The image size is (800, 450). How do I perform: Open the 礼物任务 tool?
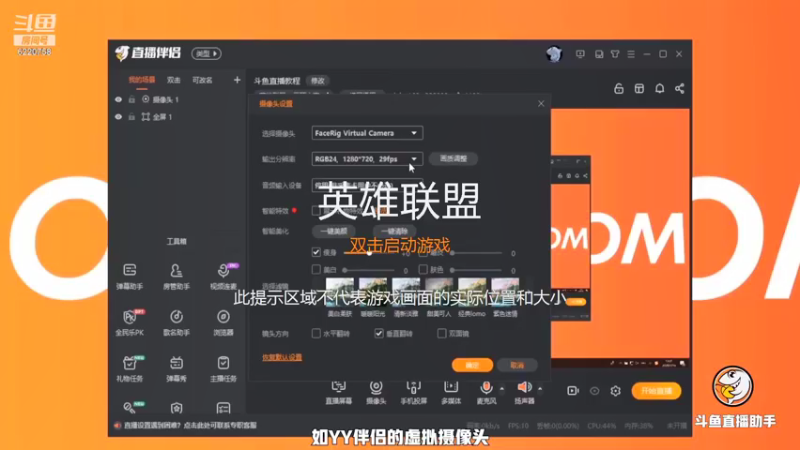[x=130, y=368]
